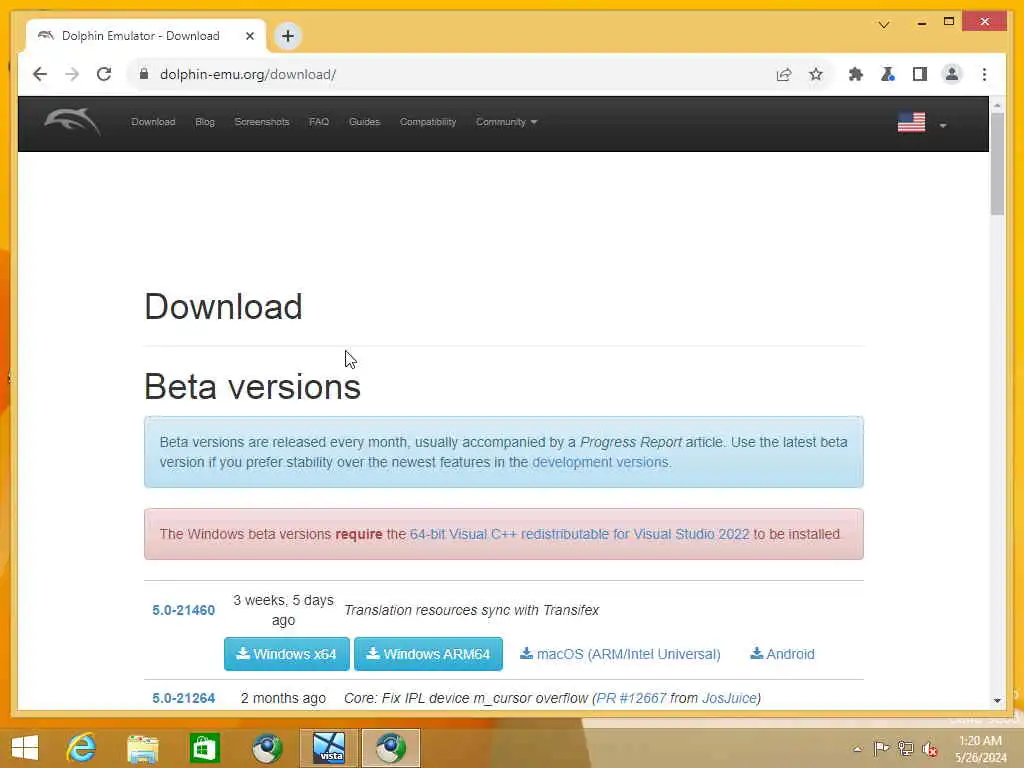Launch Internet Explorer from the taskbar

[81, 748]
